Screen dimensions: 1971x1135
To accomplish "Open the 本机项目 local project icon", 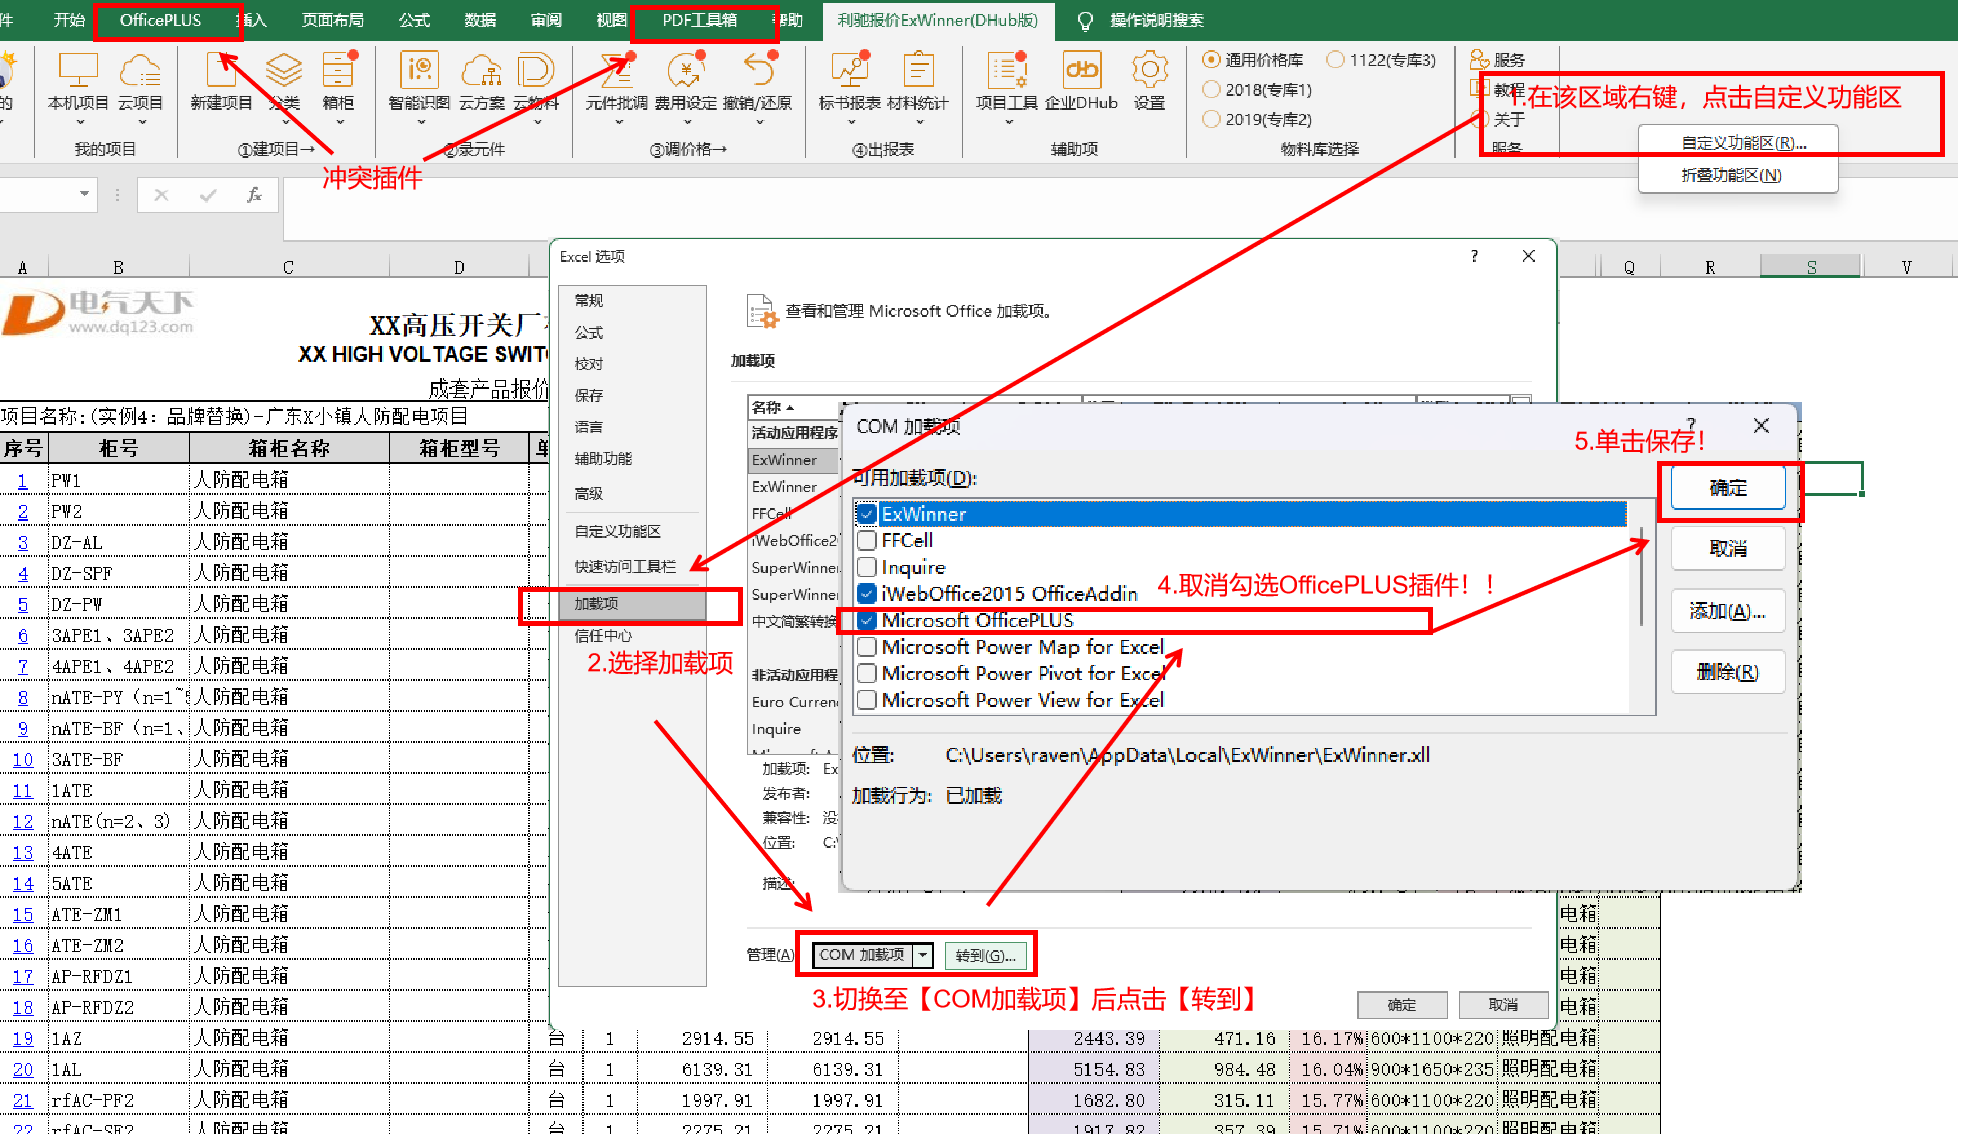I will [78, 71].
